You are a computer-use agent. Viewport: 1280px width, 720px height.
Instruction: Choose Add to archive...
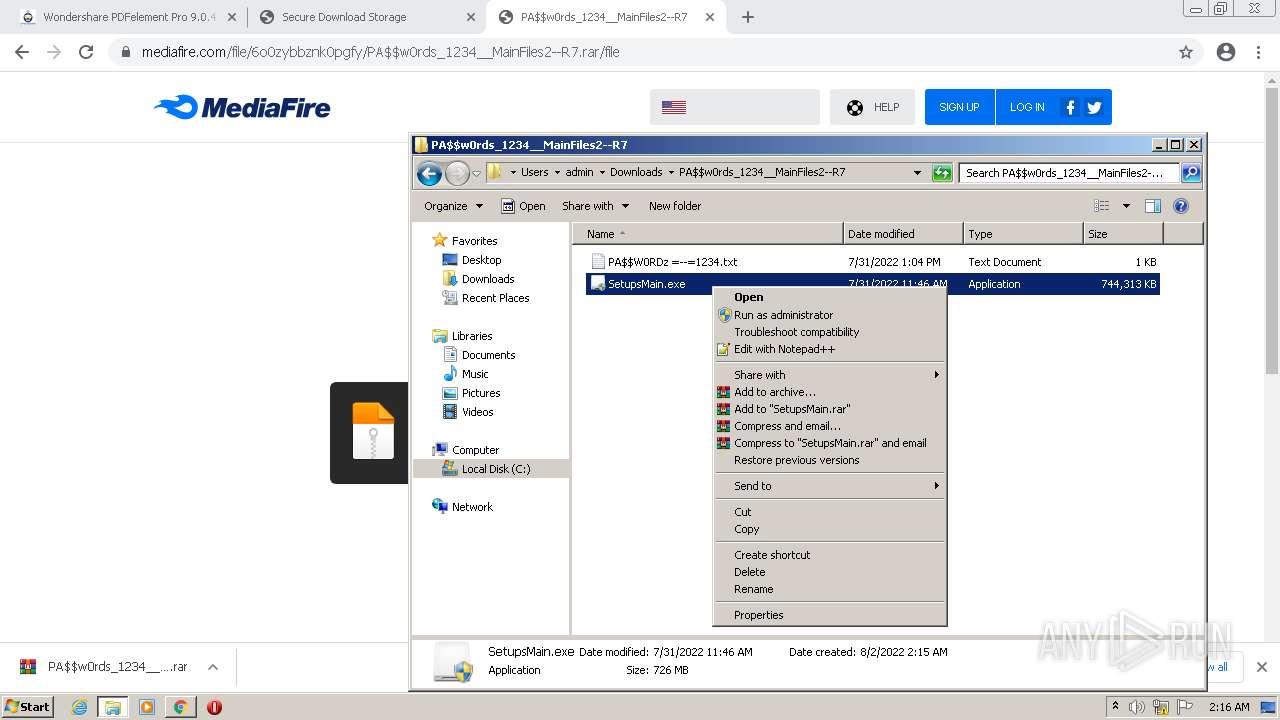830,392
